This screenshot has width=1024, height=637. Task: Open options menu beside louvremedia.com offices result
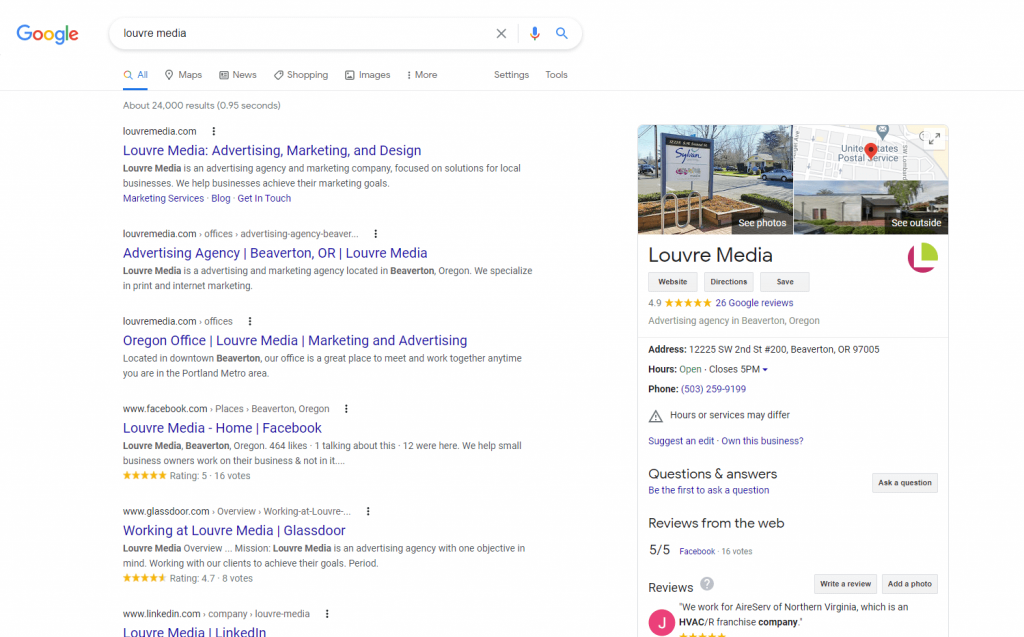(x=249, y=321)
